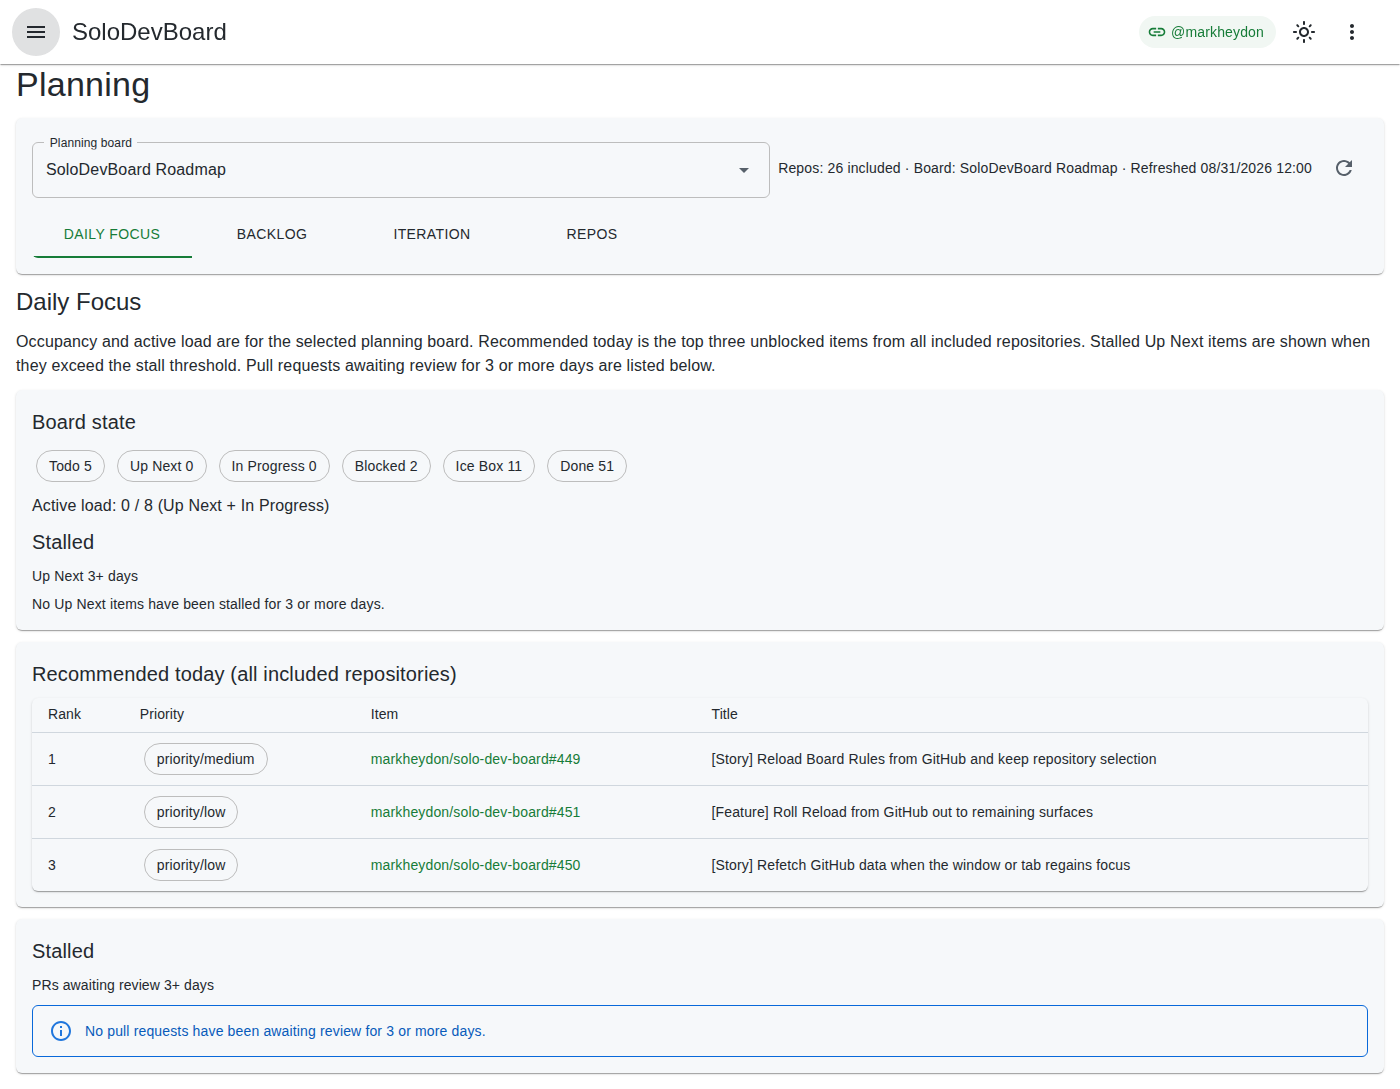1400x1089 pixels.
Task: Click title "Reload Board Rules from GitHub" story
Action: pos(934,759)
